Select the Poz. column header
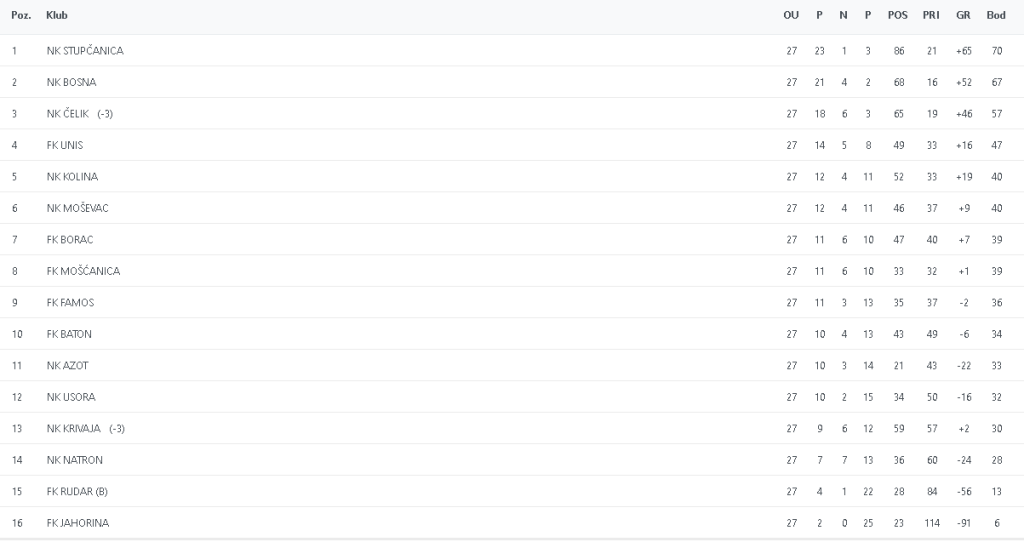This screenshot has height=542, width=1024. [21, 16]
